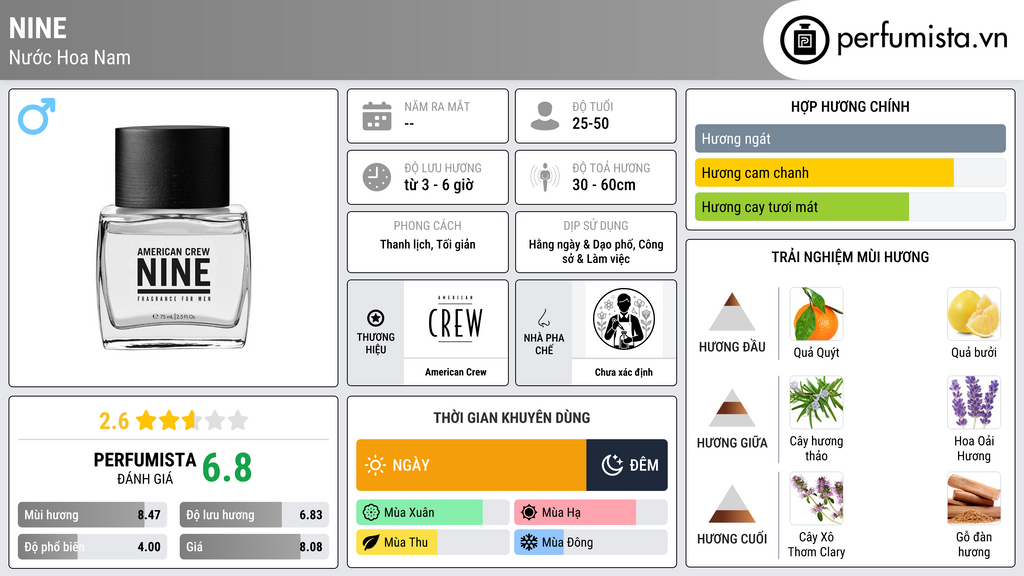Click the nose icon above Nhà pha chế
The width and height of the screenshot is (1024, 576).
point(543,318)
